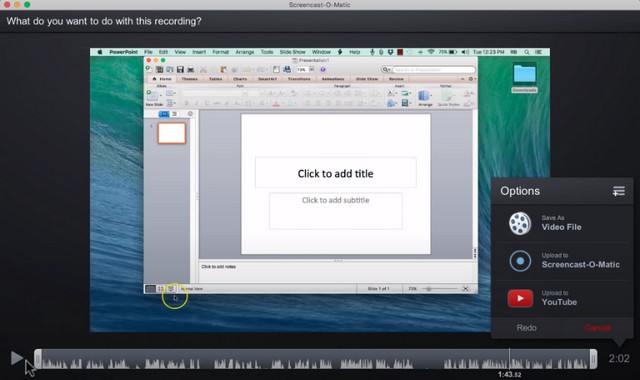
Task: Play the recorded screencast
Action: coord(17,358)
